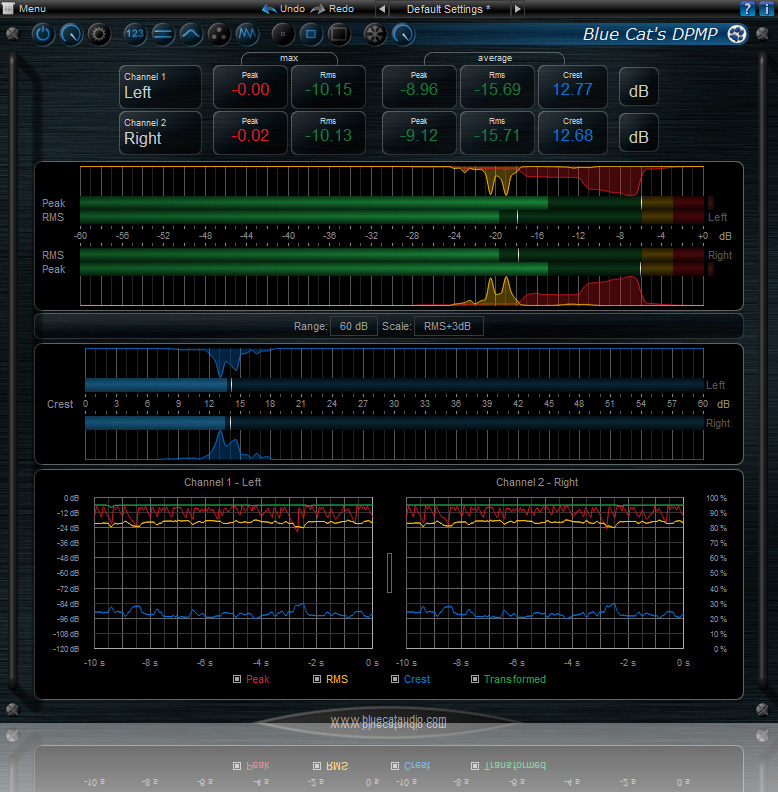Toggle the Transformed curve checkbox
Viewport: 778px width, 792px height.
475,679
